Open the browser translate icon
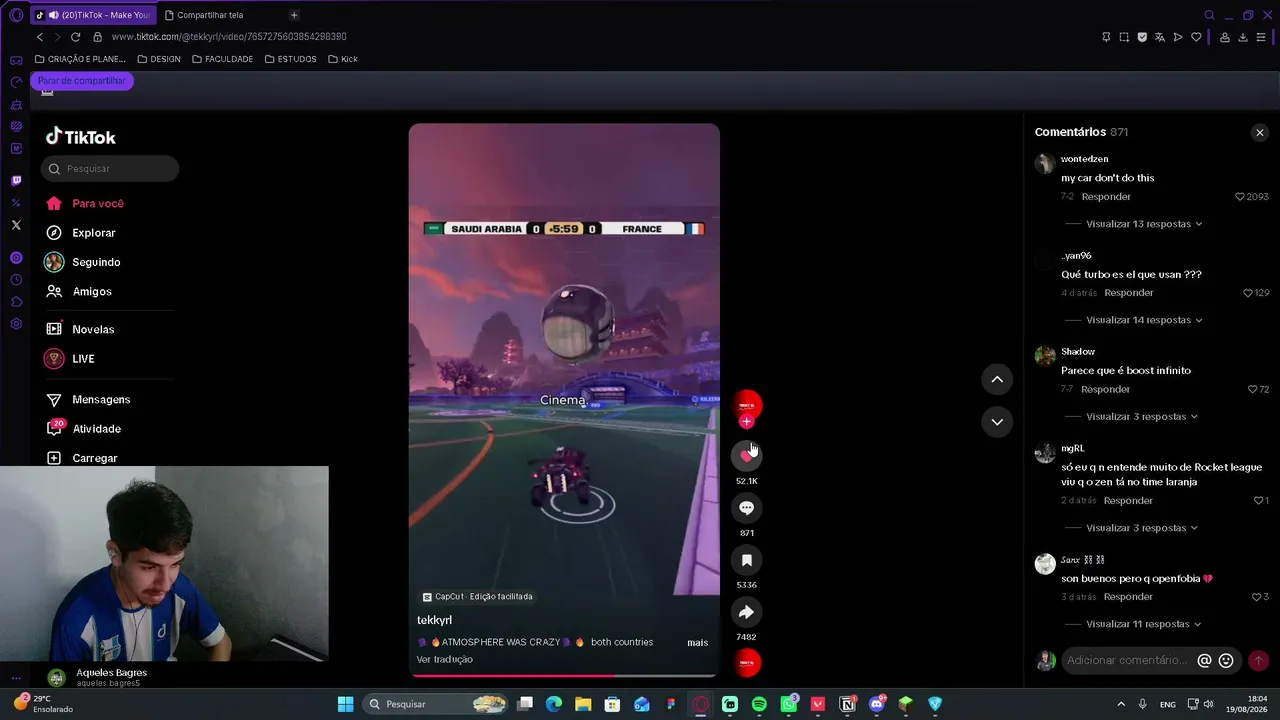 1160,37
